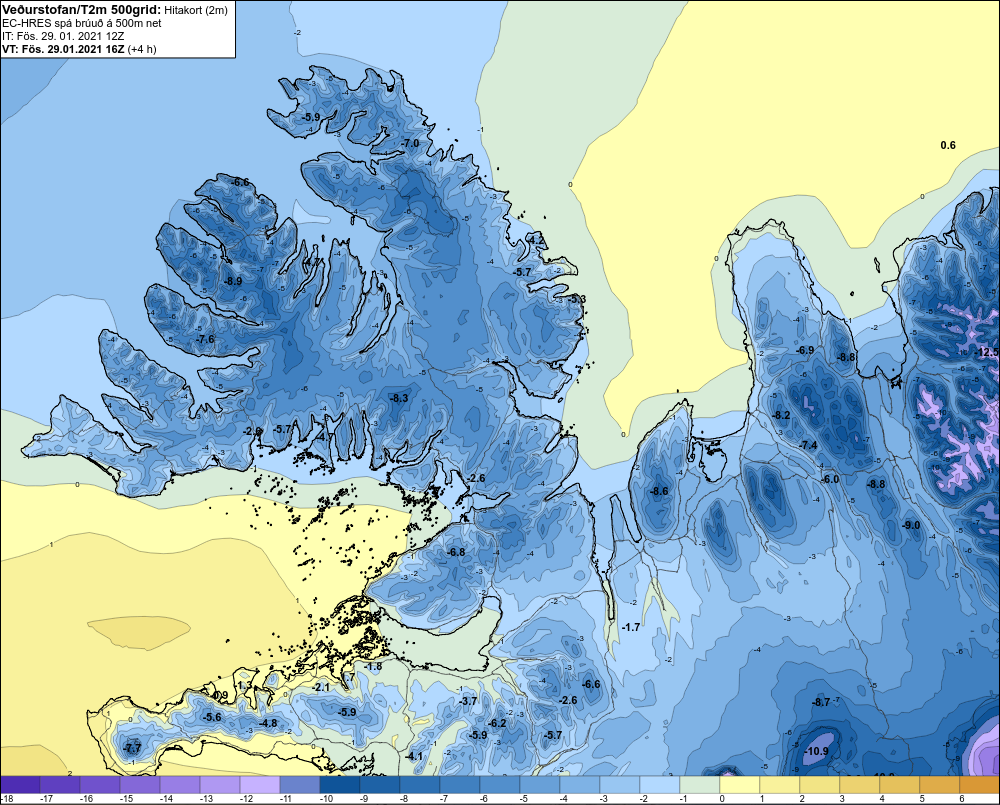The image size is (1000, 805).
Task: Click the 0.6 temperature label over the sea
Action: (948, 145)
